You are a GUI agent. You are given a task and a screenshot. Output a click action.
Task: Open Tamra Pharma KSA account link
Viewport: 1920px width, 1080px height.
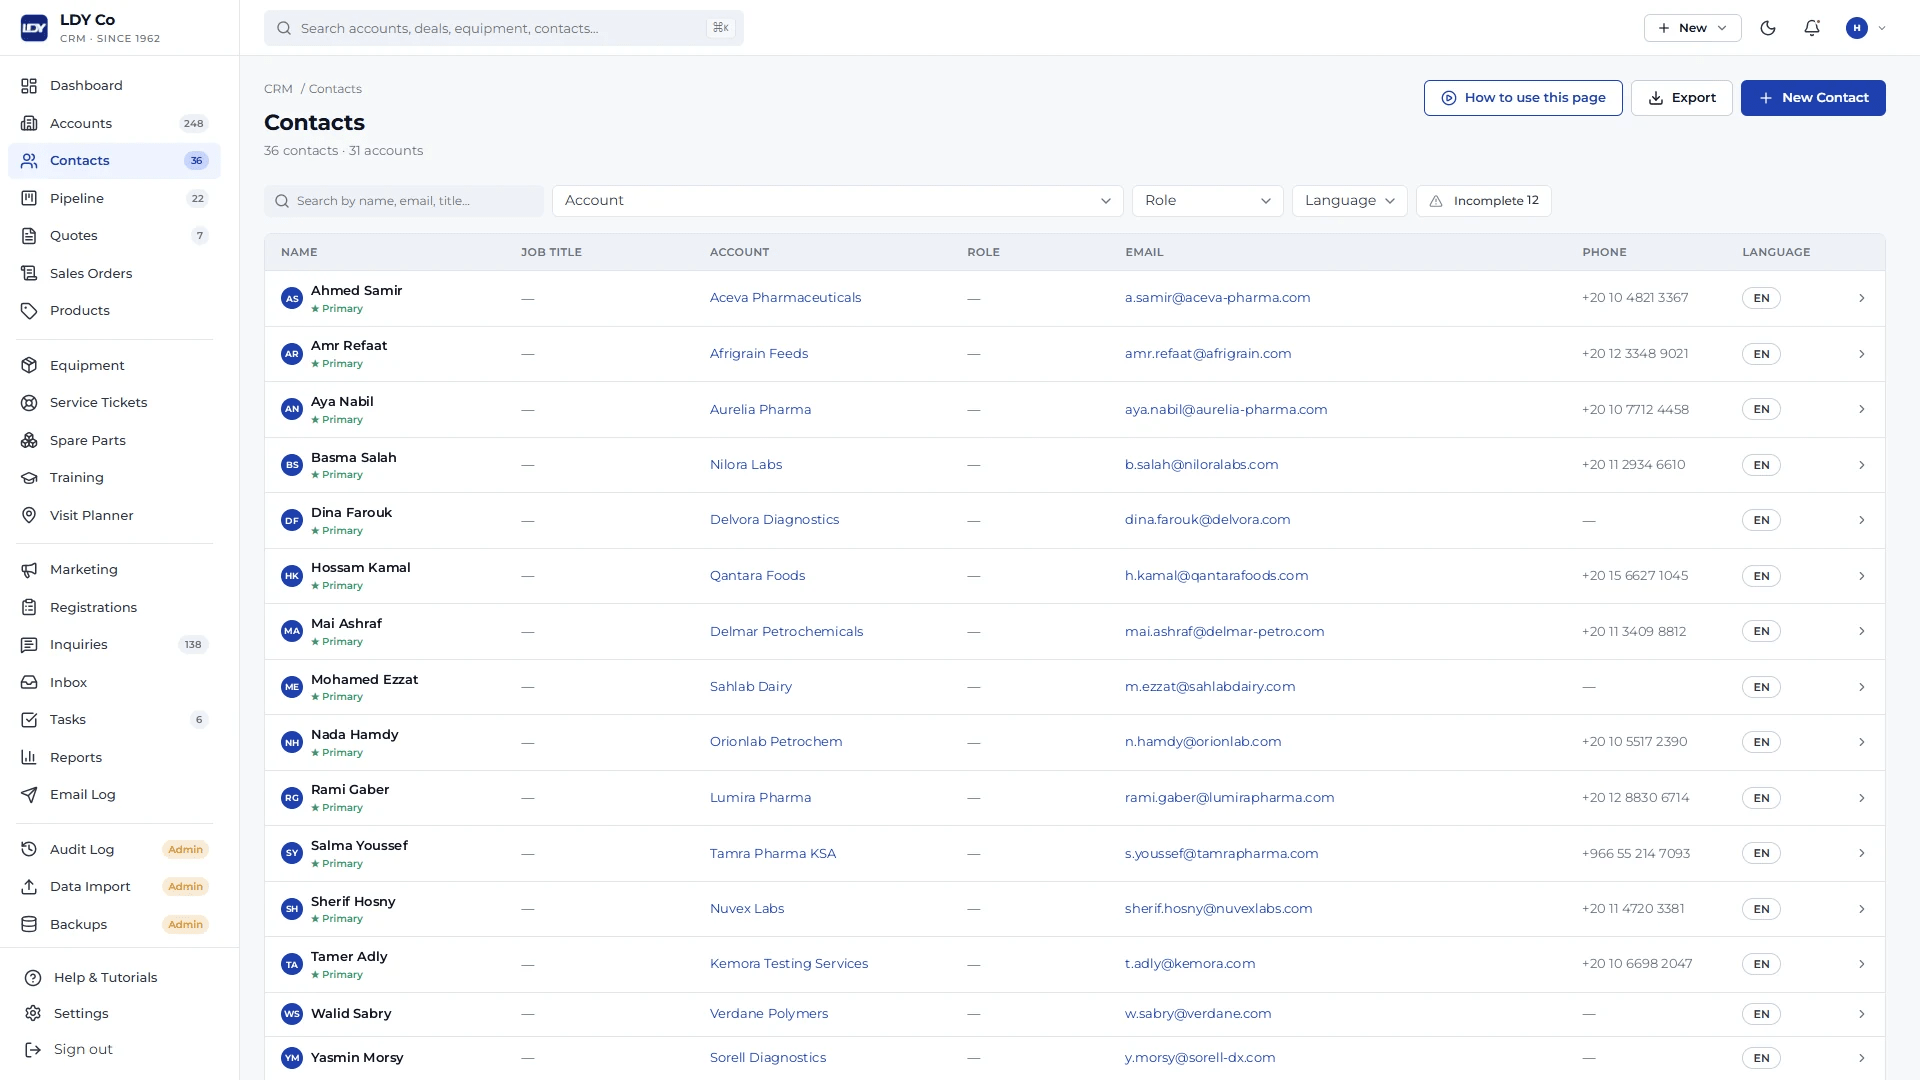772,854
